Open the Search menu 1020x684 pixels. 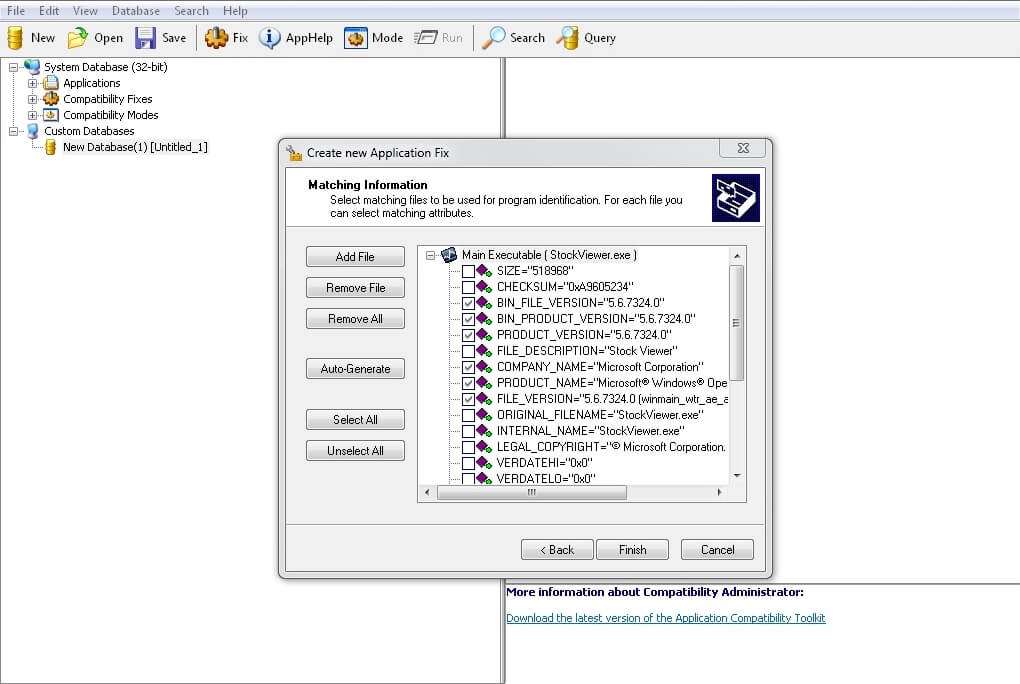click(x=191, y=10)
